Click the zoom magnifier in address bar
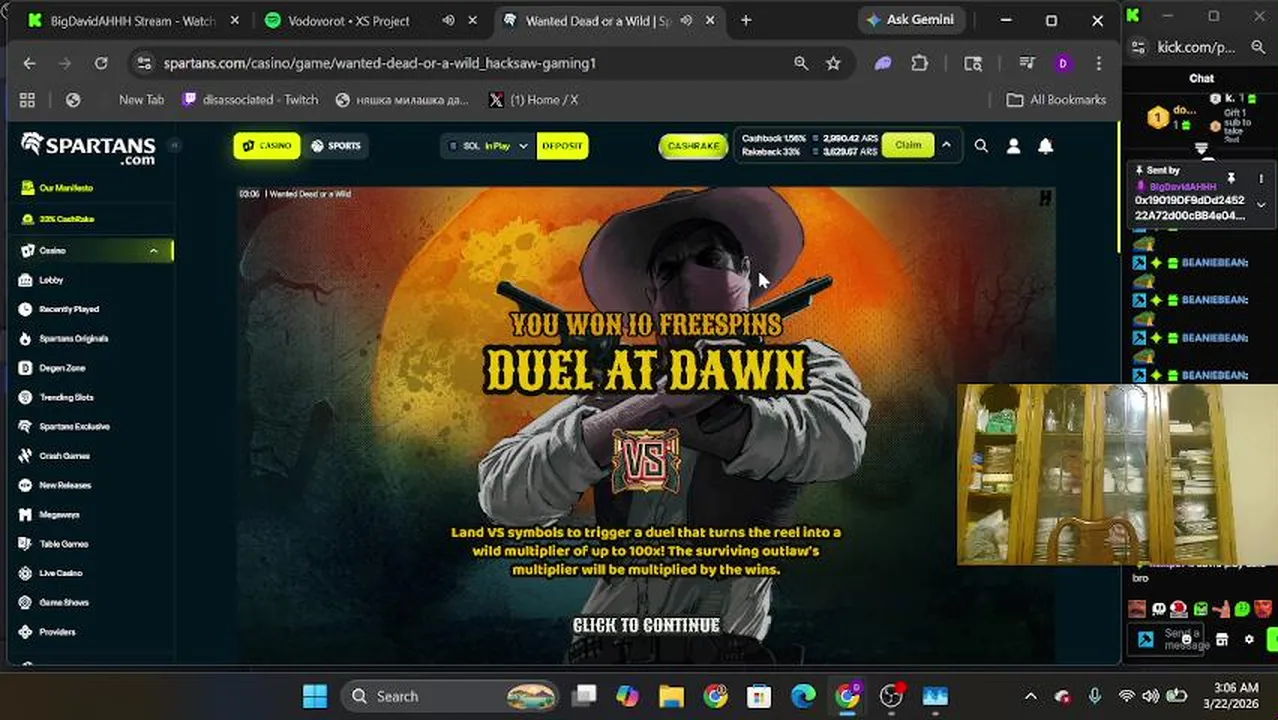Viewport: 1278px width, 720px height. point(801,63)
